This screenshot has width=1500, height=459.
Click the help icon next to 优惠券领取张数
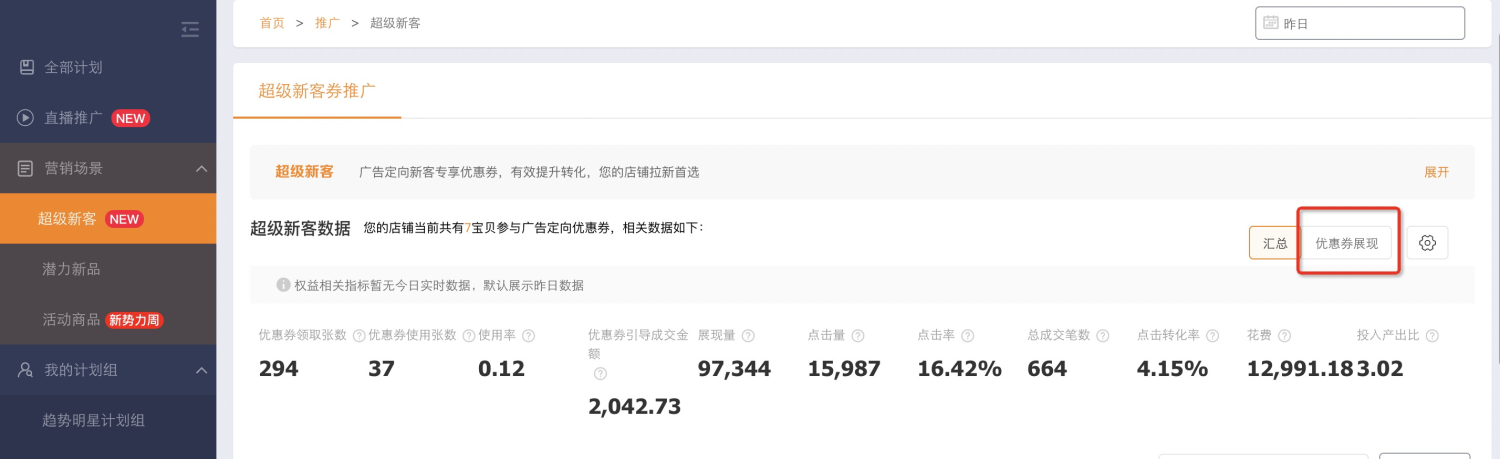coord(358,336)
